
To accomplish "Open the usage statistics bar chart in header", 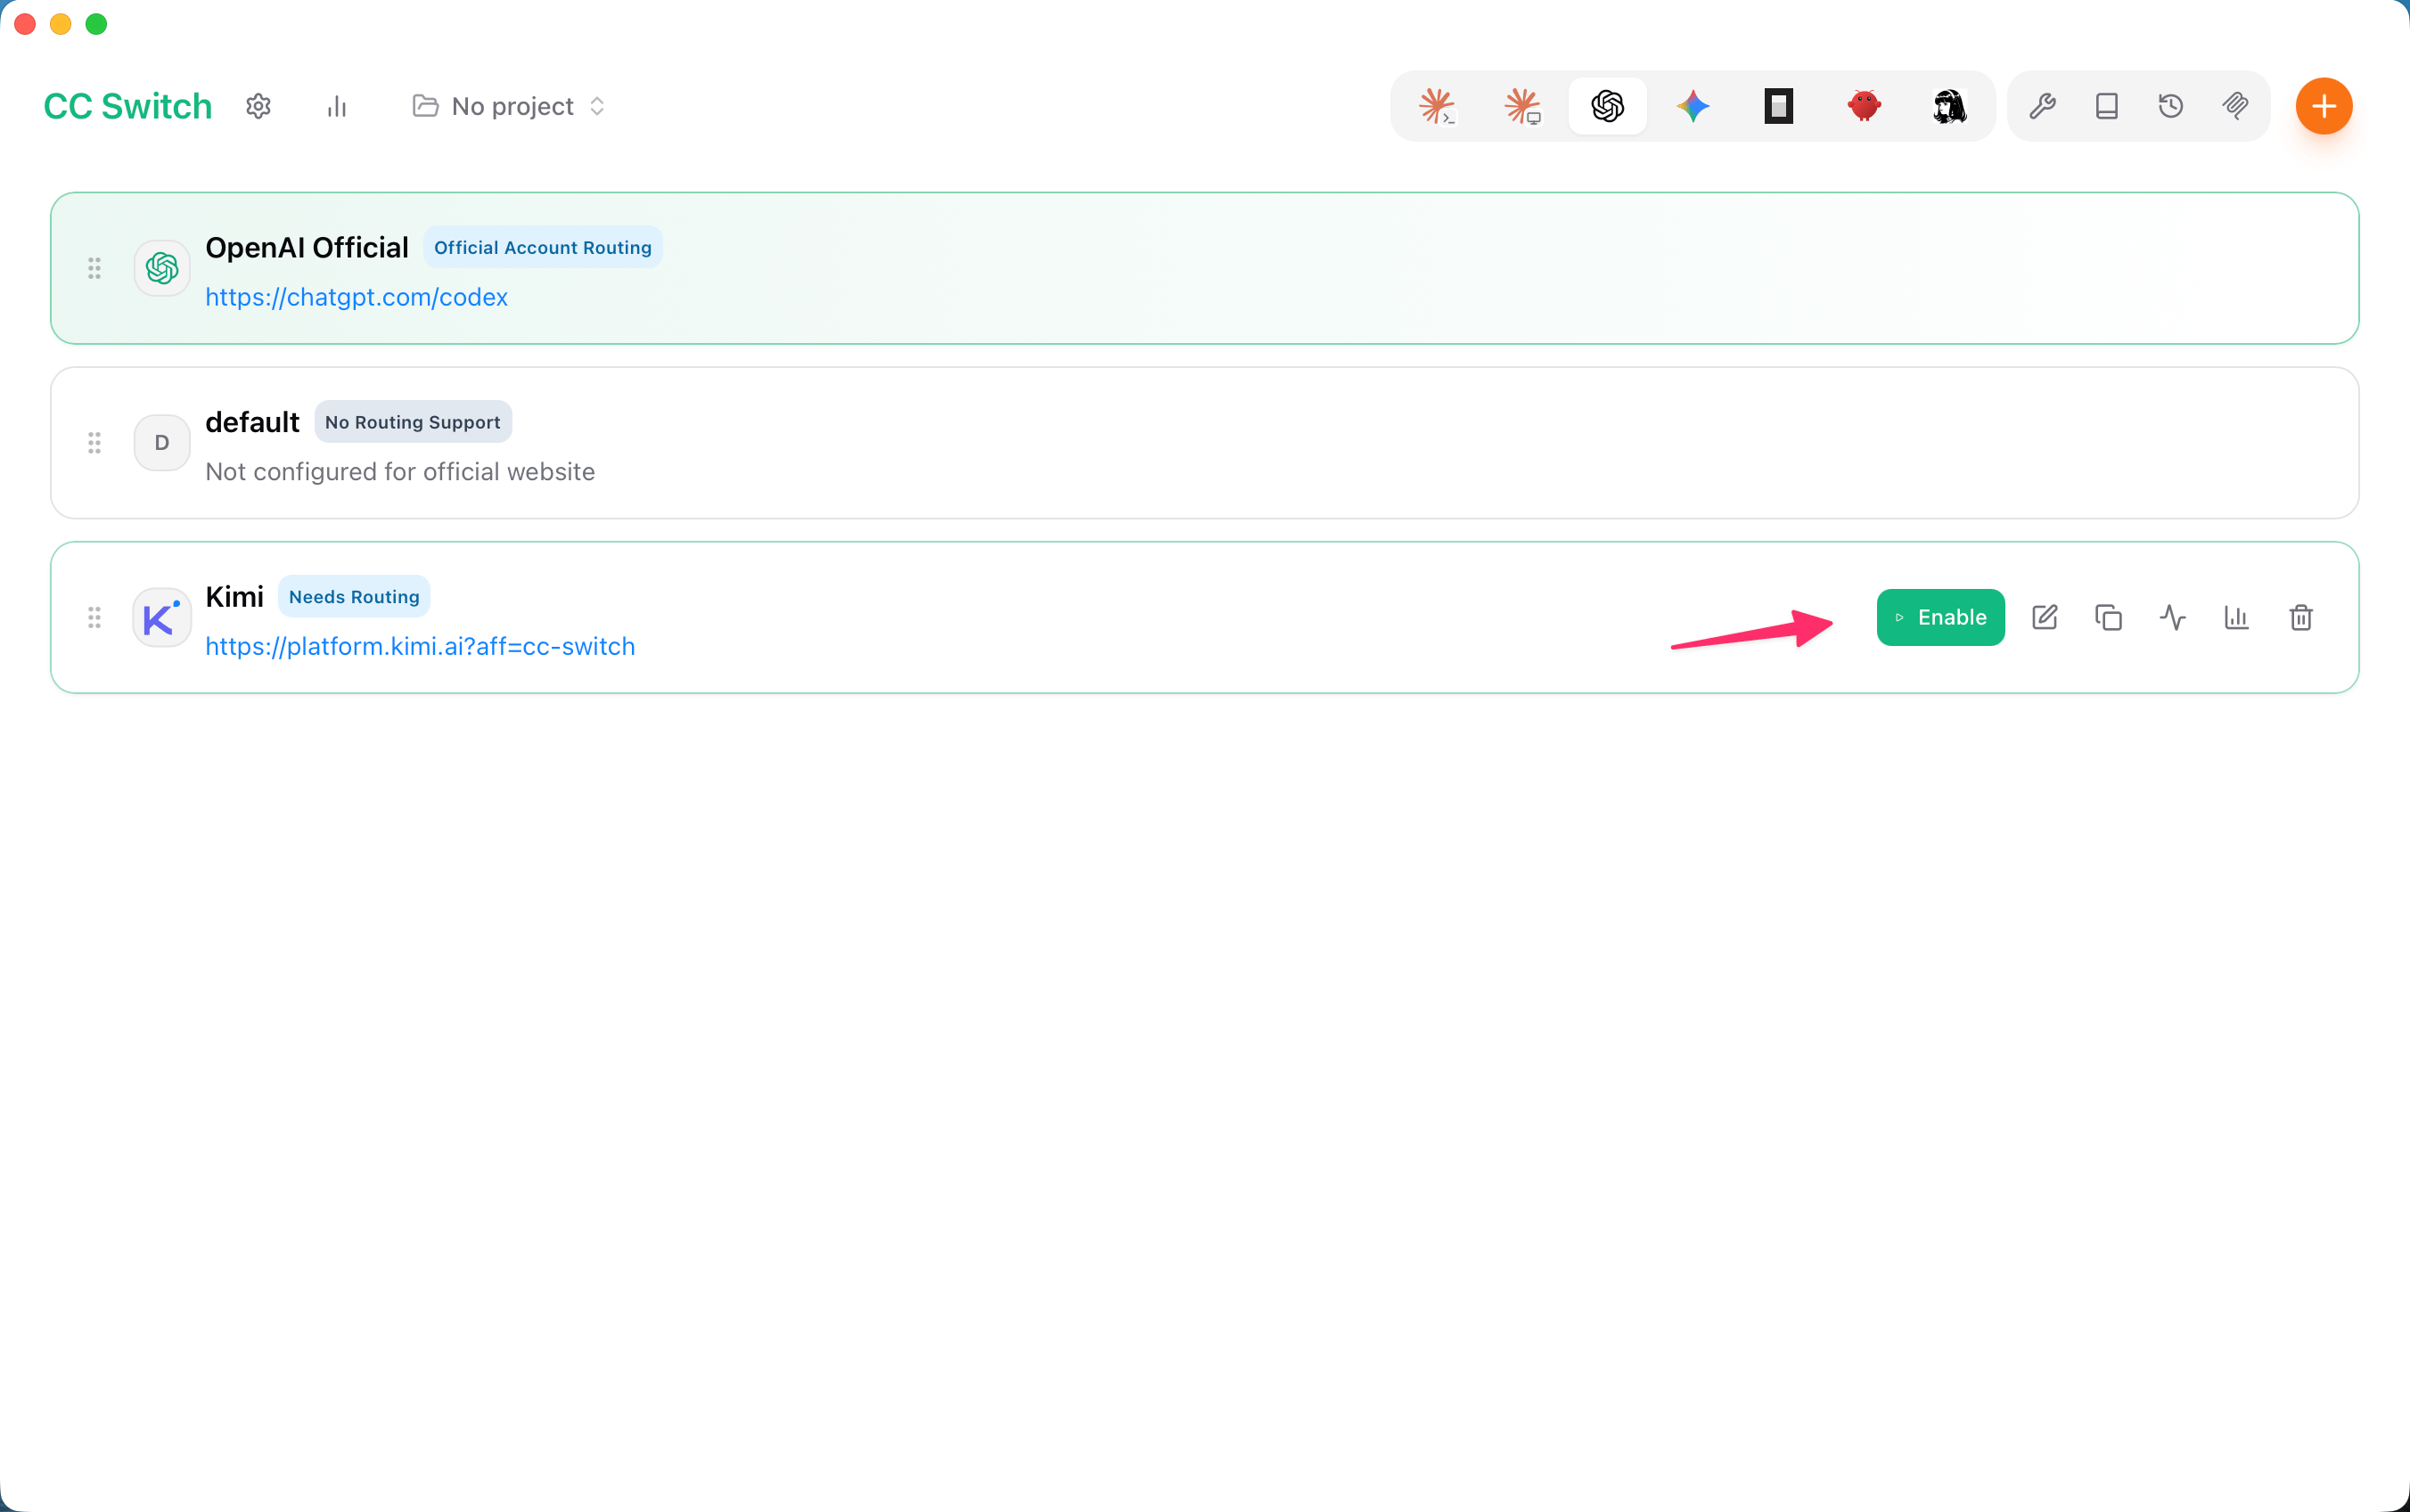I will click(x=336, y=106).
